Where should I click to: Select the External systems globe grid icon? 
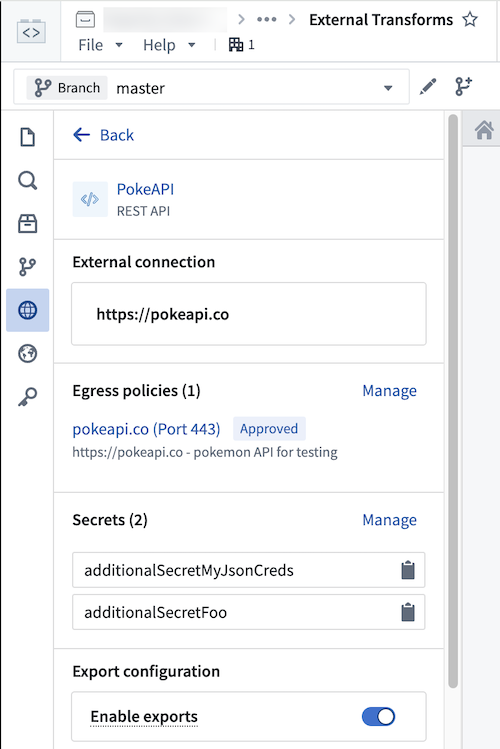(x=27, y=310)
